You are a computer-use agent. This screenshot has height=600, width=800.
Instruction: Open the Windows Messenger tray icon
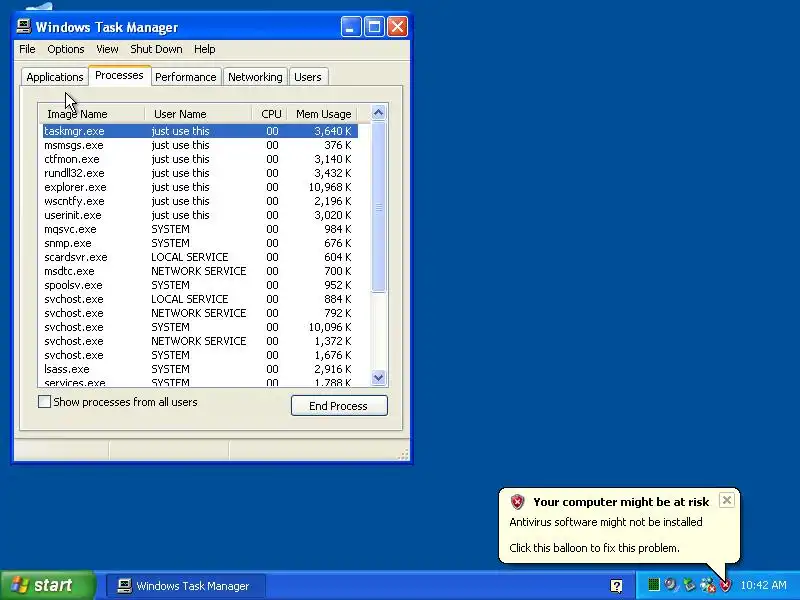707,585
